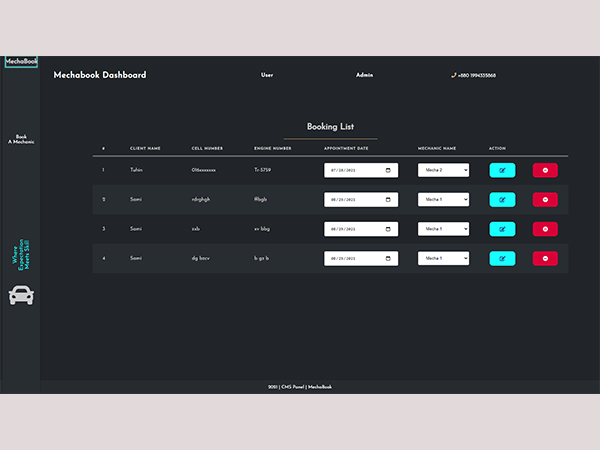Open the User menu item
Image resolution: width=600 pixels, height=450 pixels.
[267, 75]
